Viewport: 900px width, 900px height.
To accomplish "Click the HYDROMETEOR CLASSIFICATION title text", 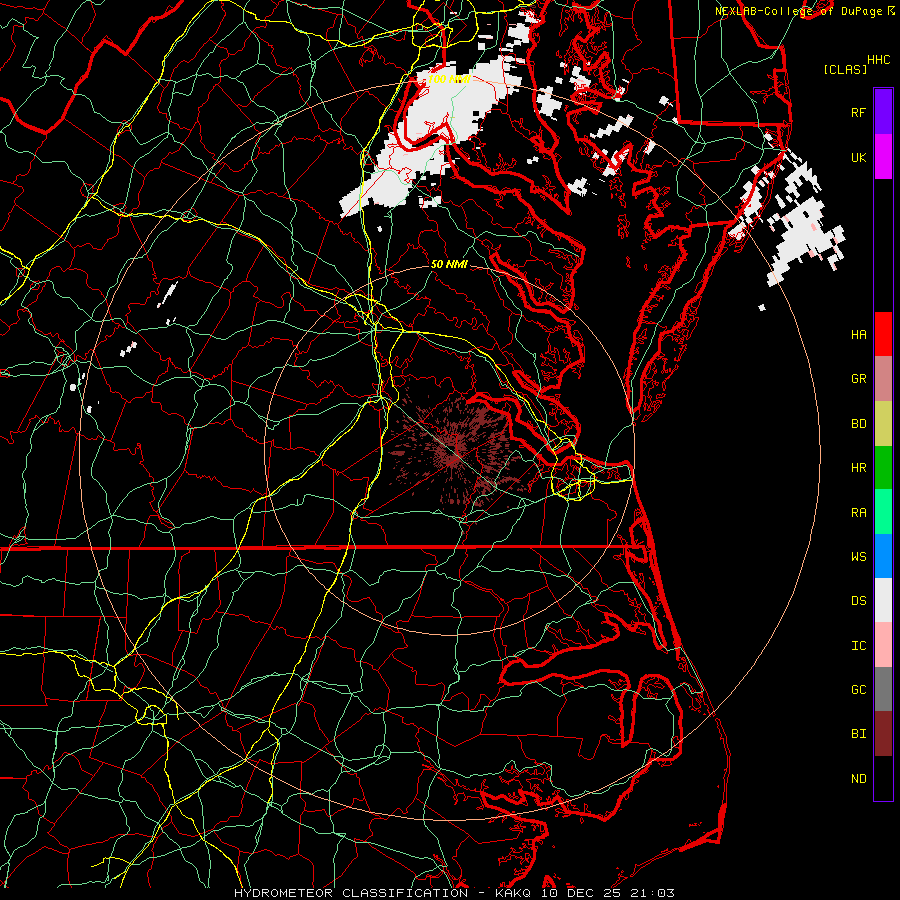I will (x=351, y=893).
